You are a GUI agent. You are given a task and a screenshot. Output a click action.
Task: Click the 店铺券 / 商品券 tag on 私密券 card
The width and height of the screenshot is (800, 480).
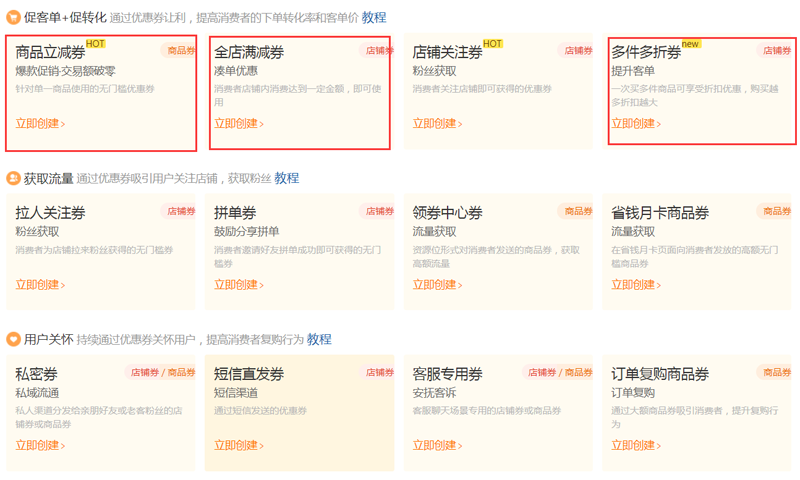click(161, 372)
